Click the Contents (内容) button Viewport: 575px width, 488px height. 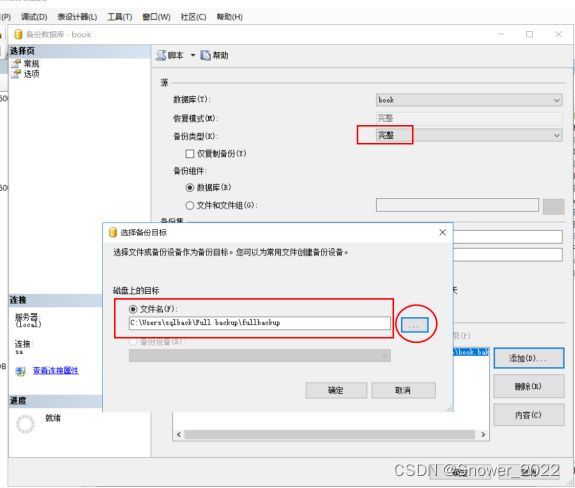(x=528, y=415)
